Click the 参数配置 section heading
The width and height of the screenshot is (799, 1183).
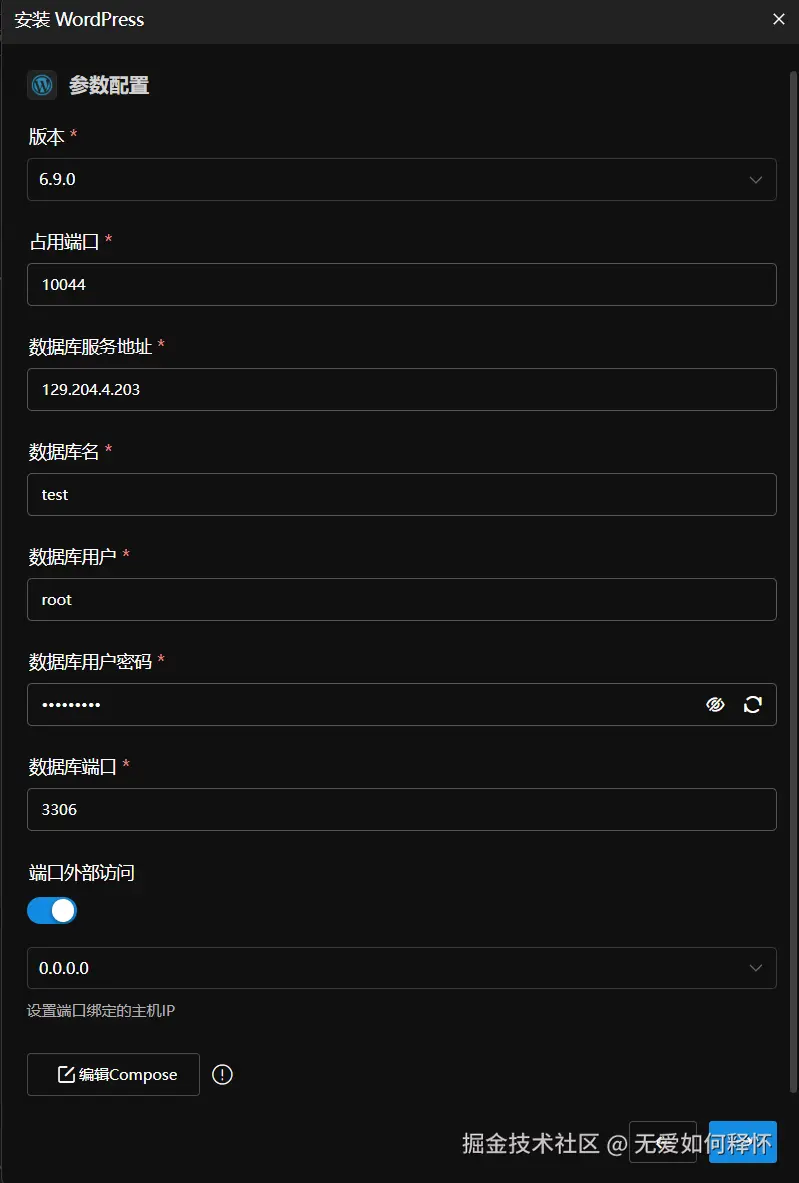[x=109, y=86]
